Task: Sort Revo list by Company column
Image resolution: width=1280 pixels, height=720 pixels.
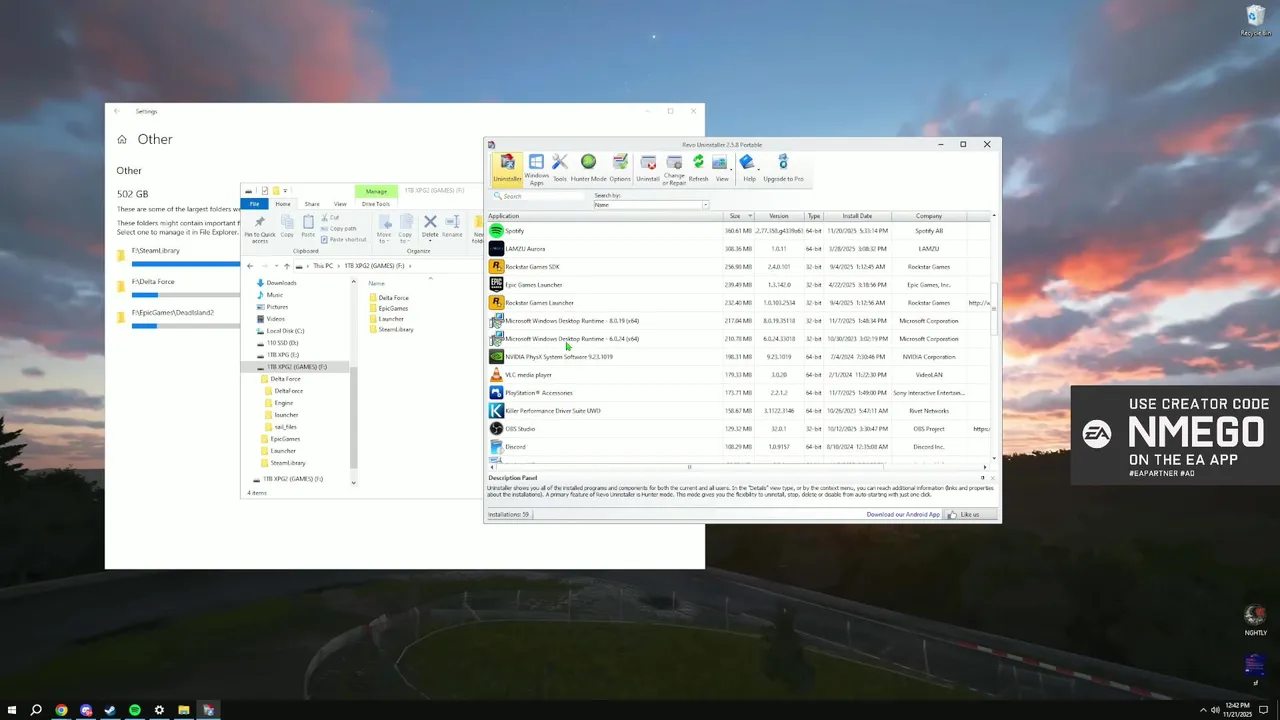Action: pos(929,216)
